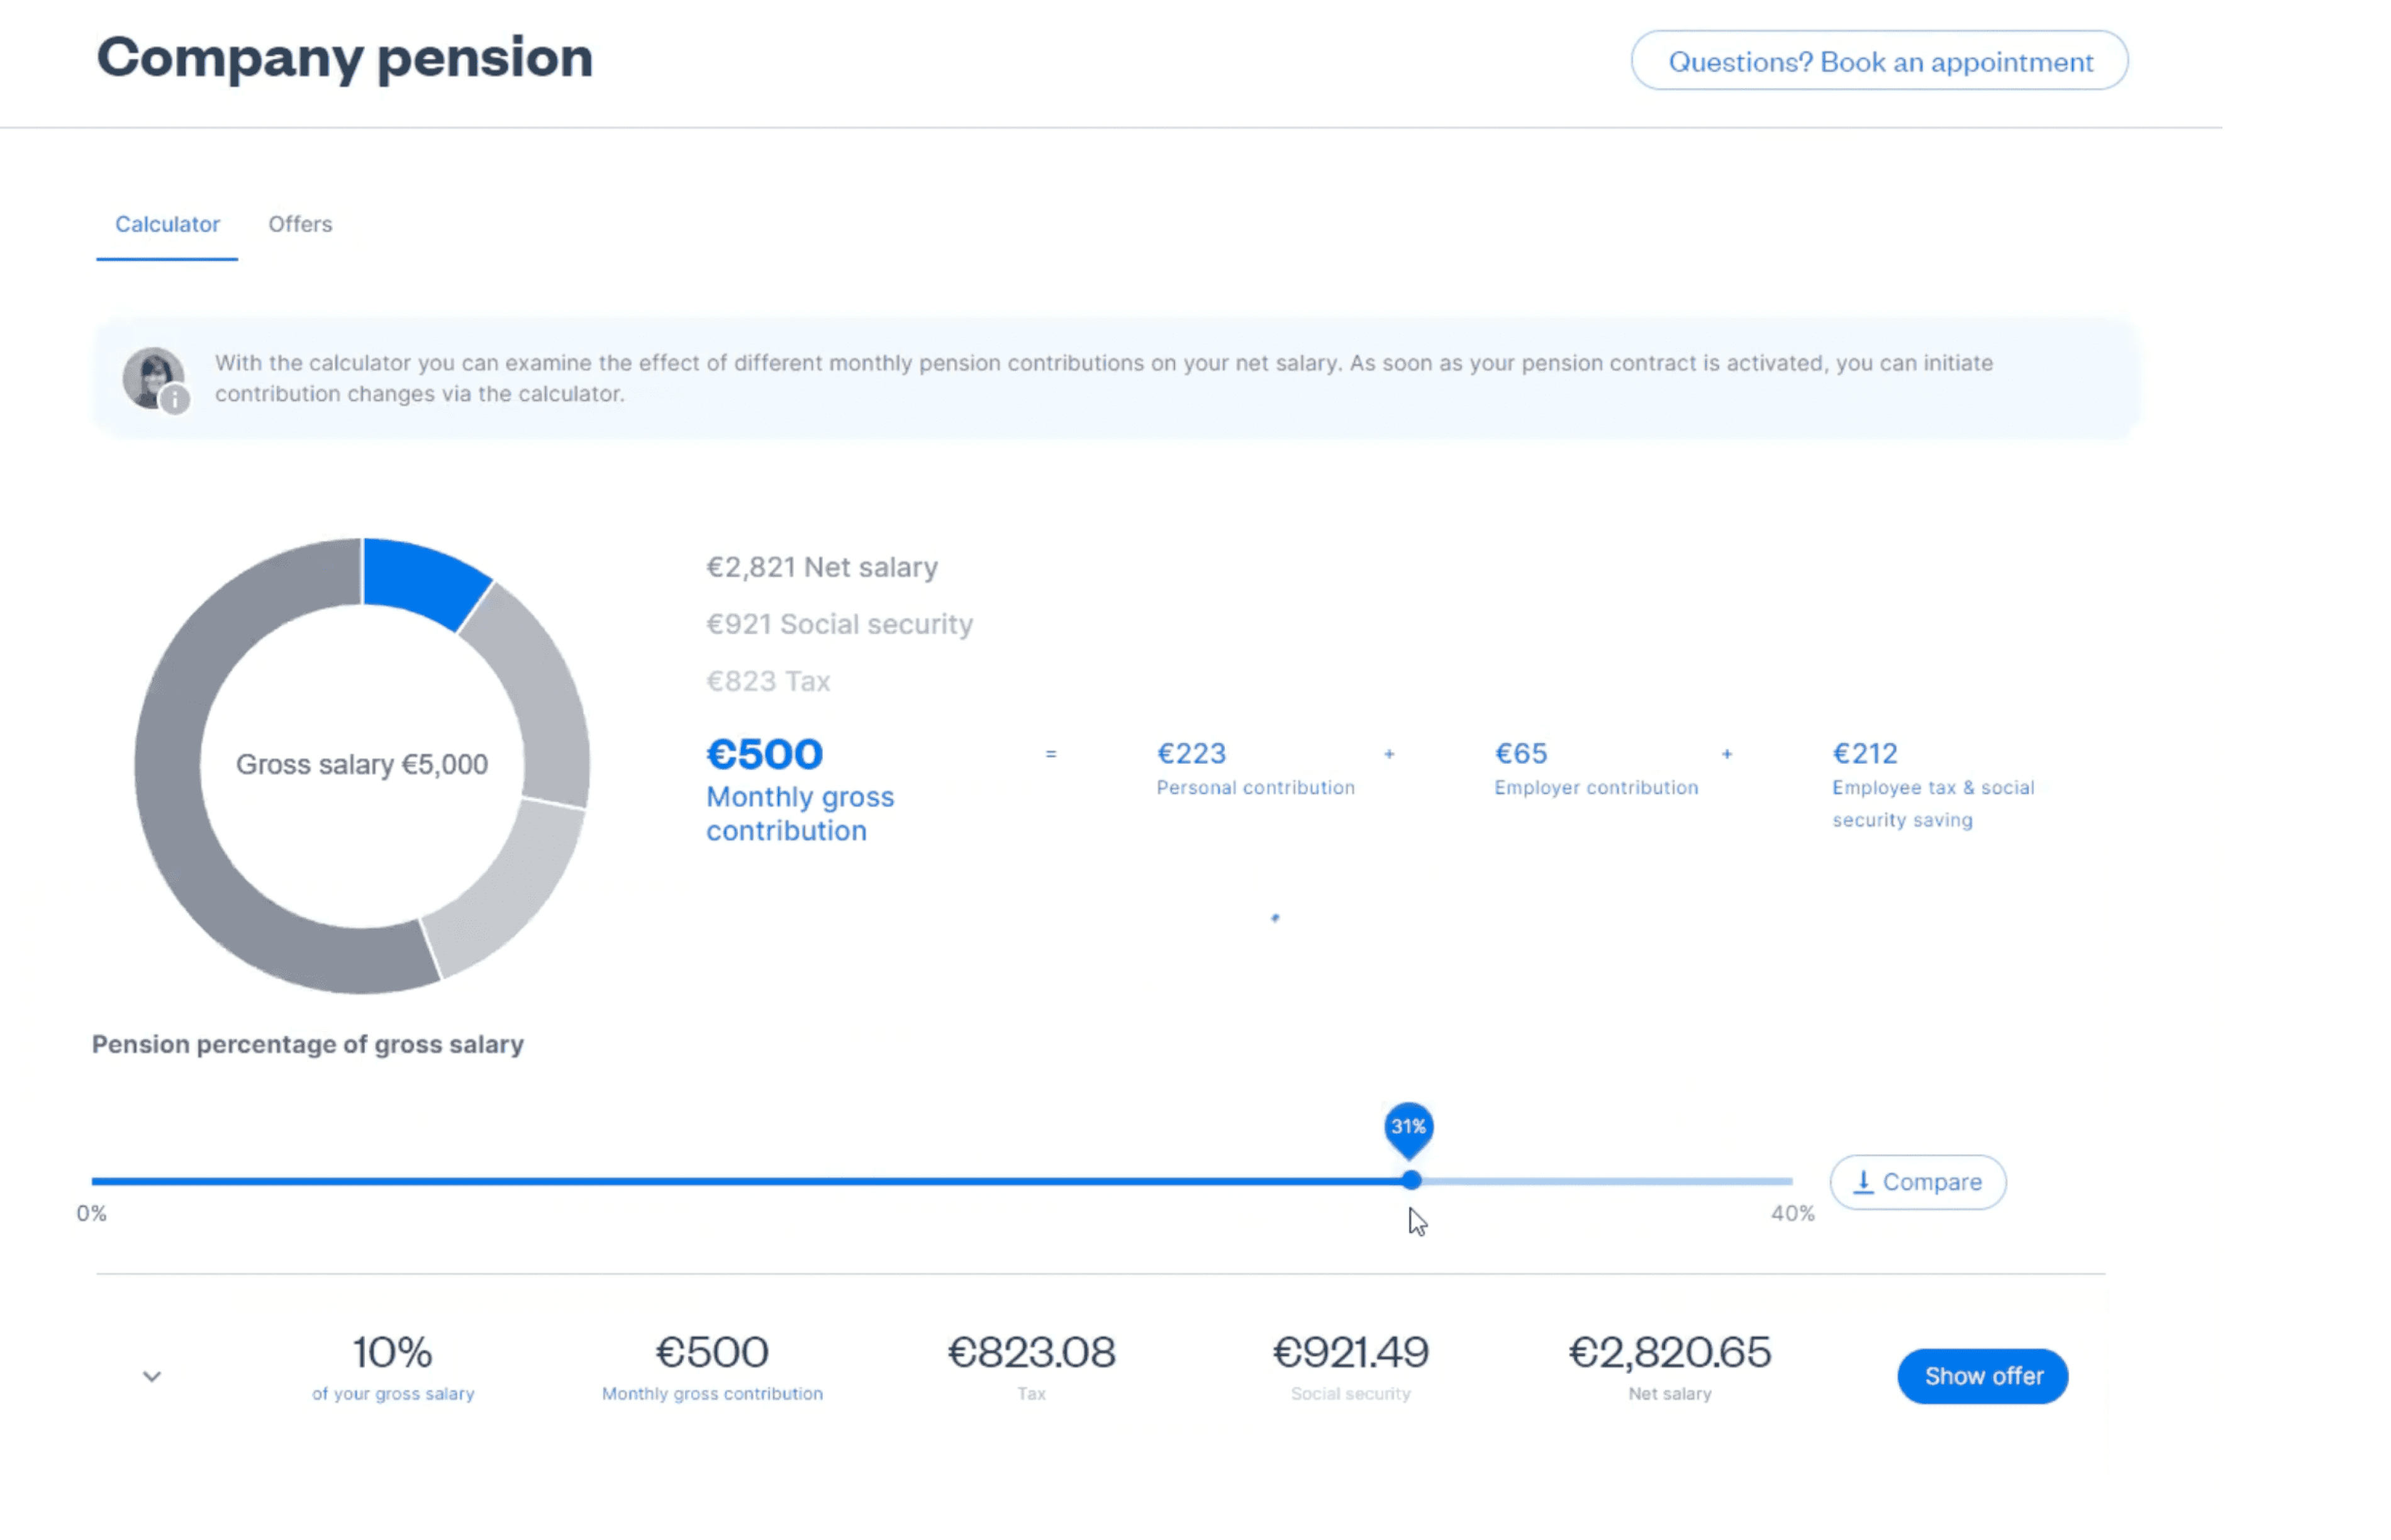
Task: Expand the 10% comparison row chevron
Action: coord(152,1376)
